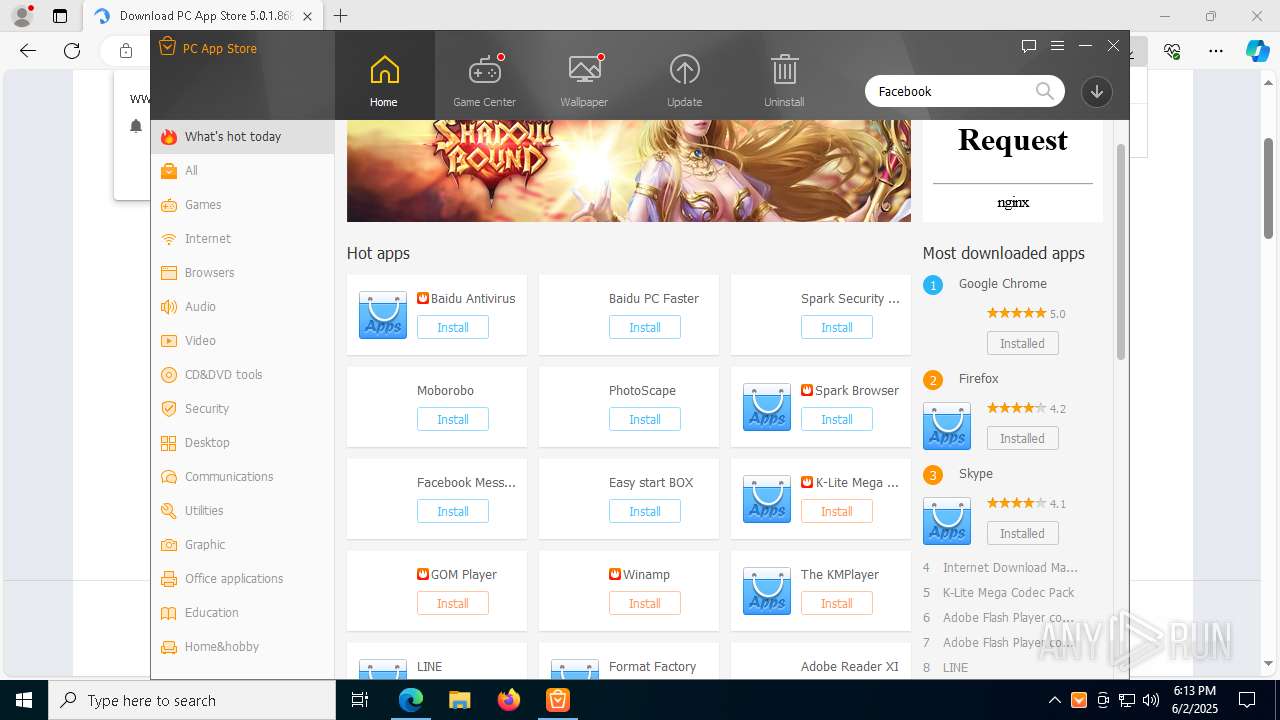Install Easy start BOX
1280x720 pixels.
(x=645, y=512)
